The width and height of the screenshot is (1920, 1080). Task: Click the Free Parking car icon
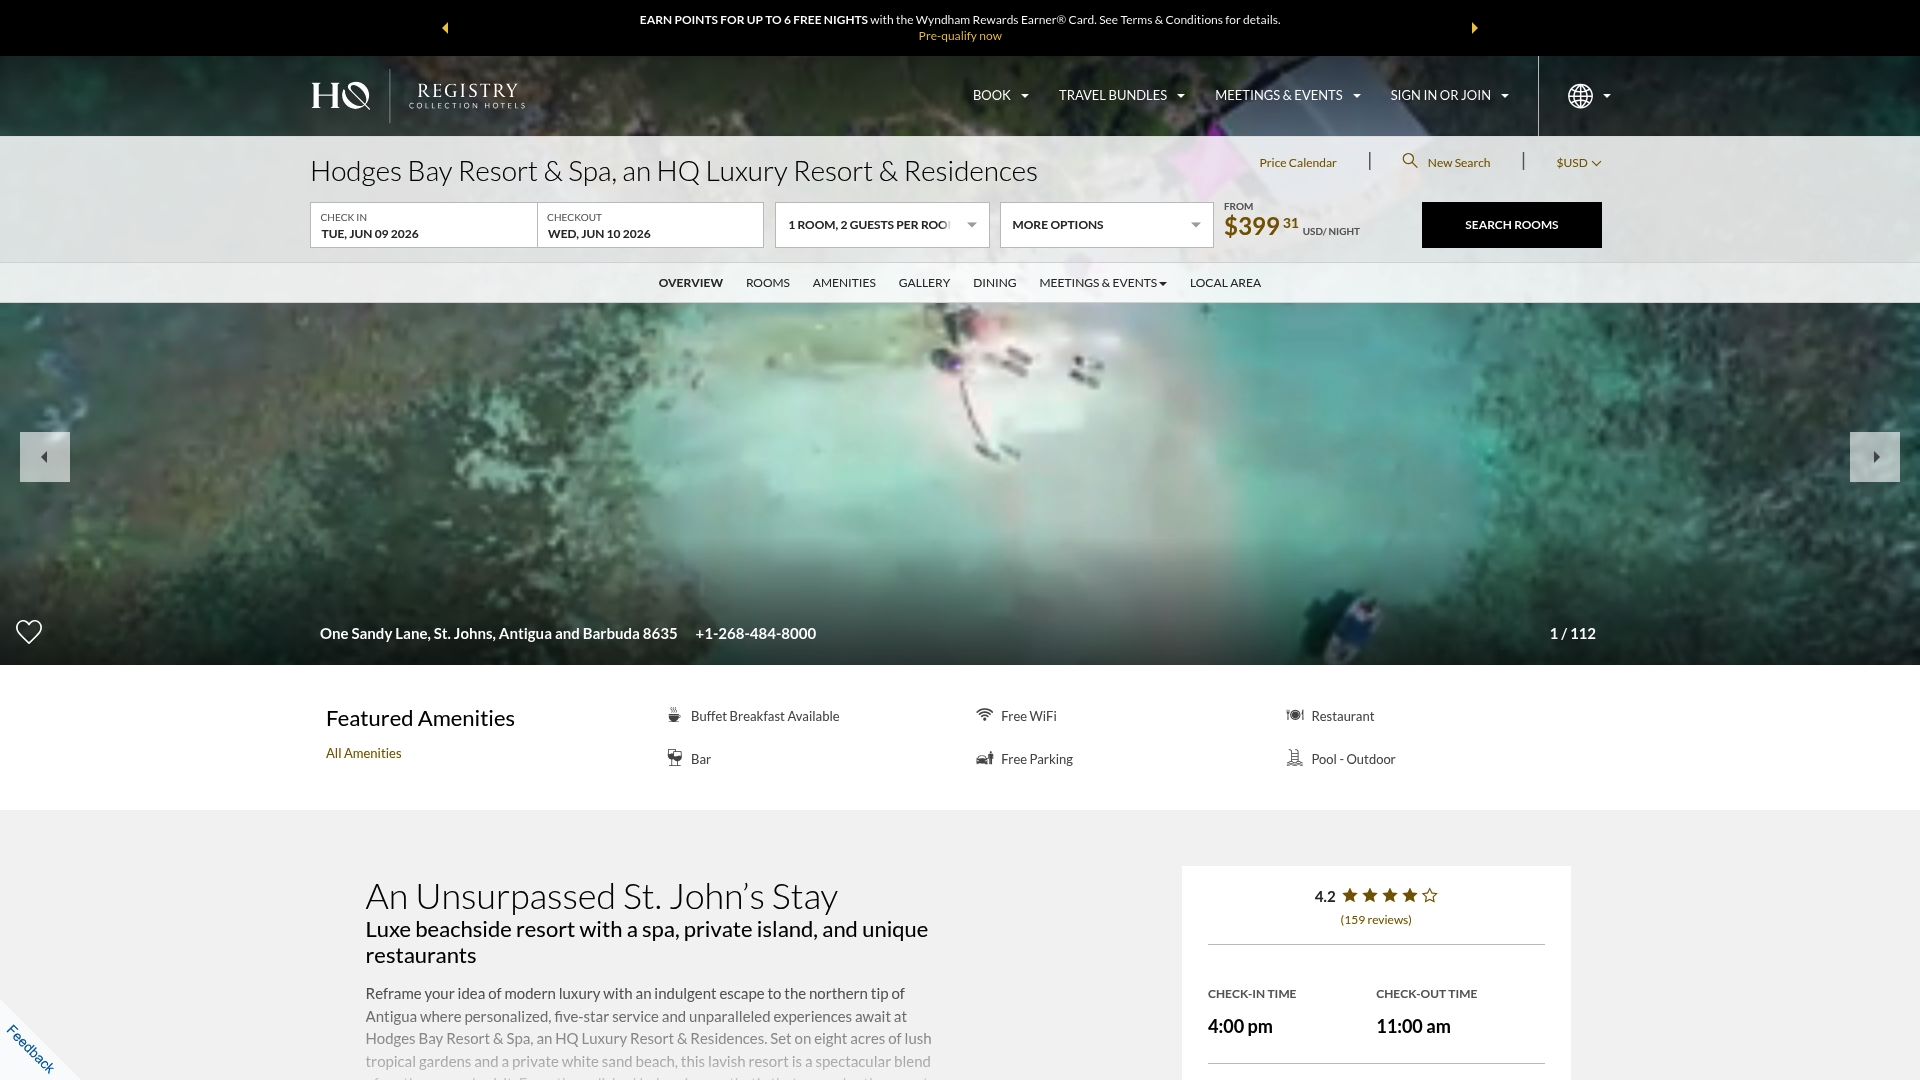(x=985, y=758)
